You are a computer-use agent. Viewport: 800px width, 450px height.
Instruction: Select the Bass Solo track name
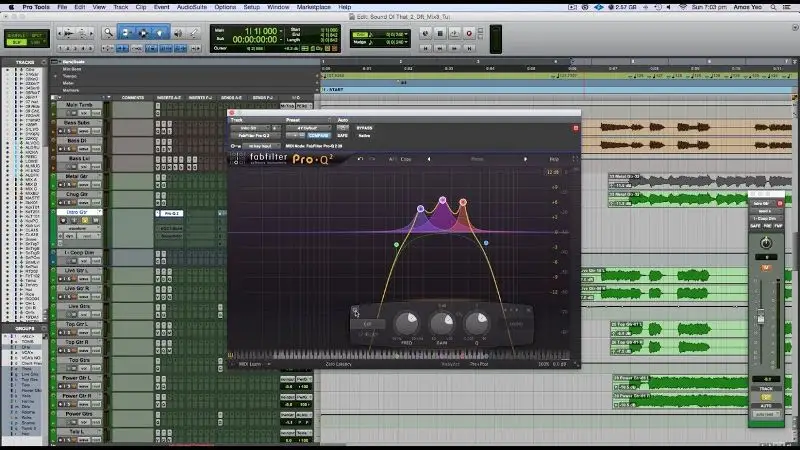[x=79, y=123]
